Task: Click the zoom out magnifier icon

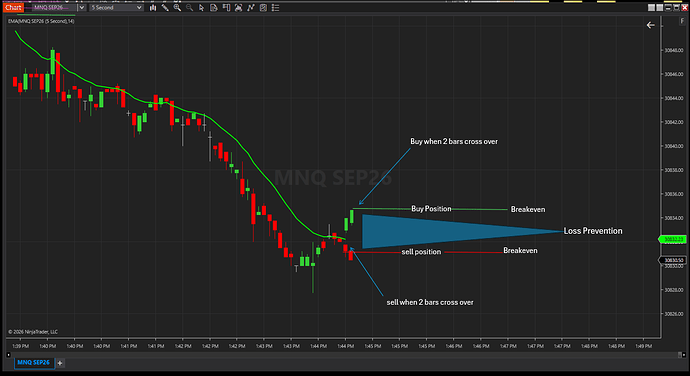Action: point(189,7)
